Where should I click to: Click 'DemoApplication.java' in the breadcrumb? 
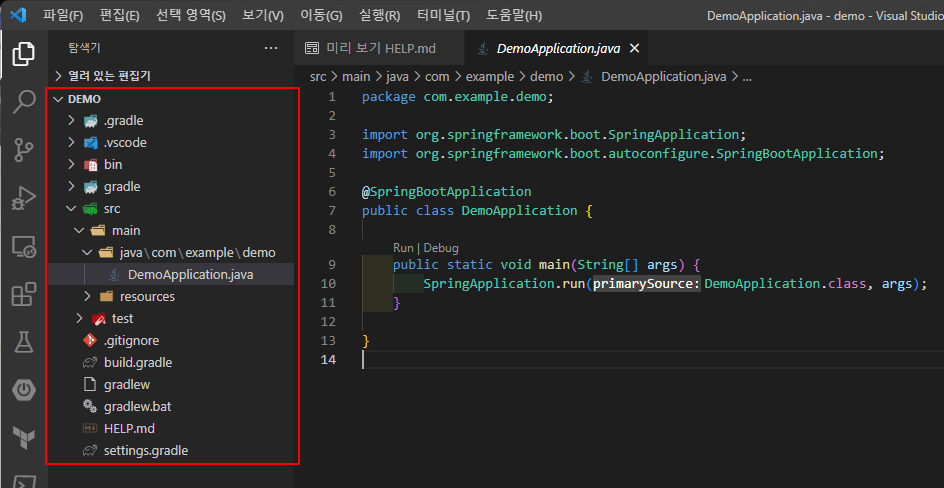click(x=663, y=76)
